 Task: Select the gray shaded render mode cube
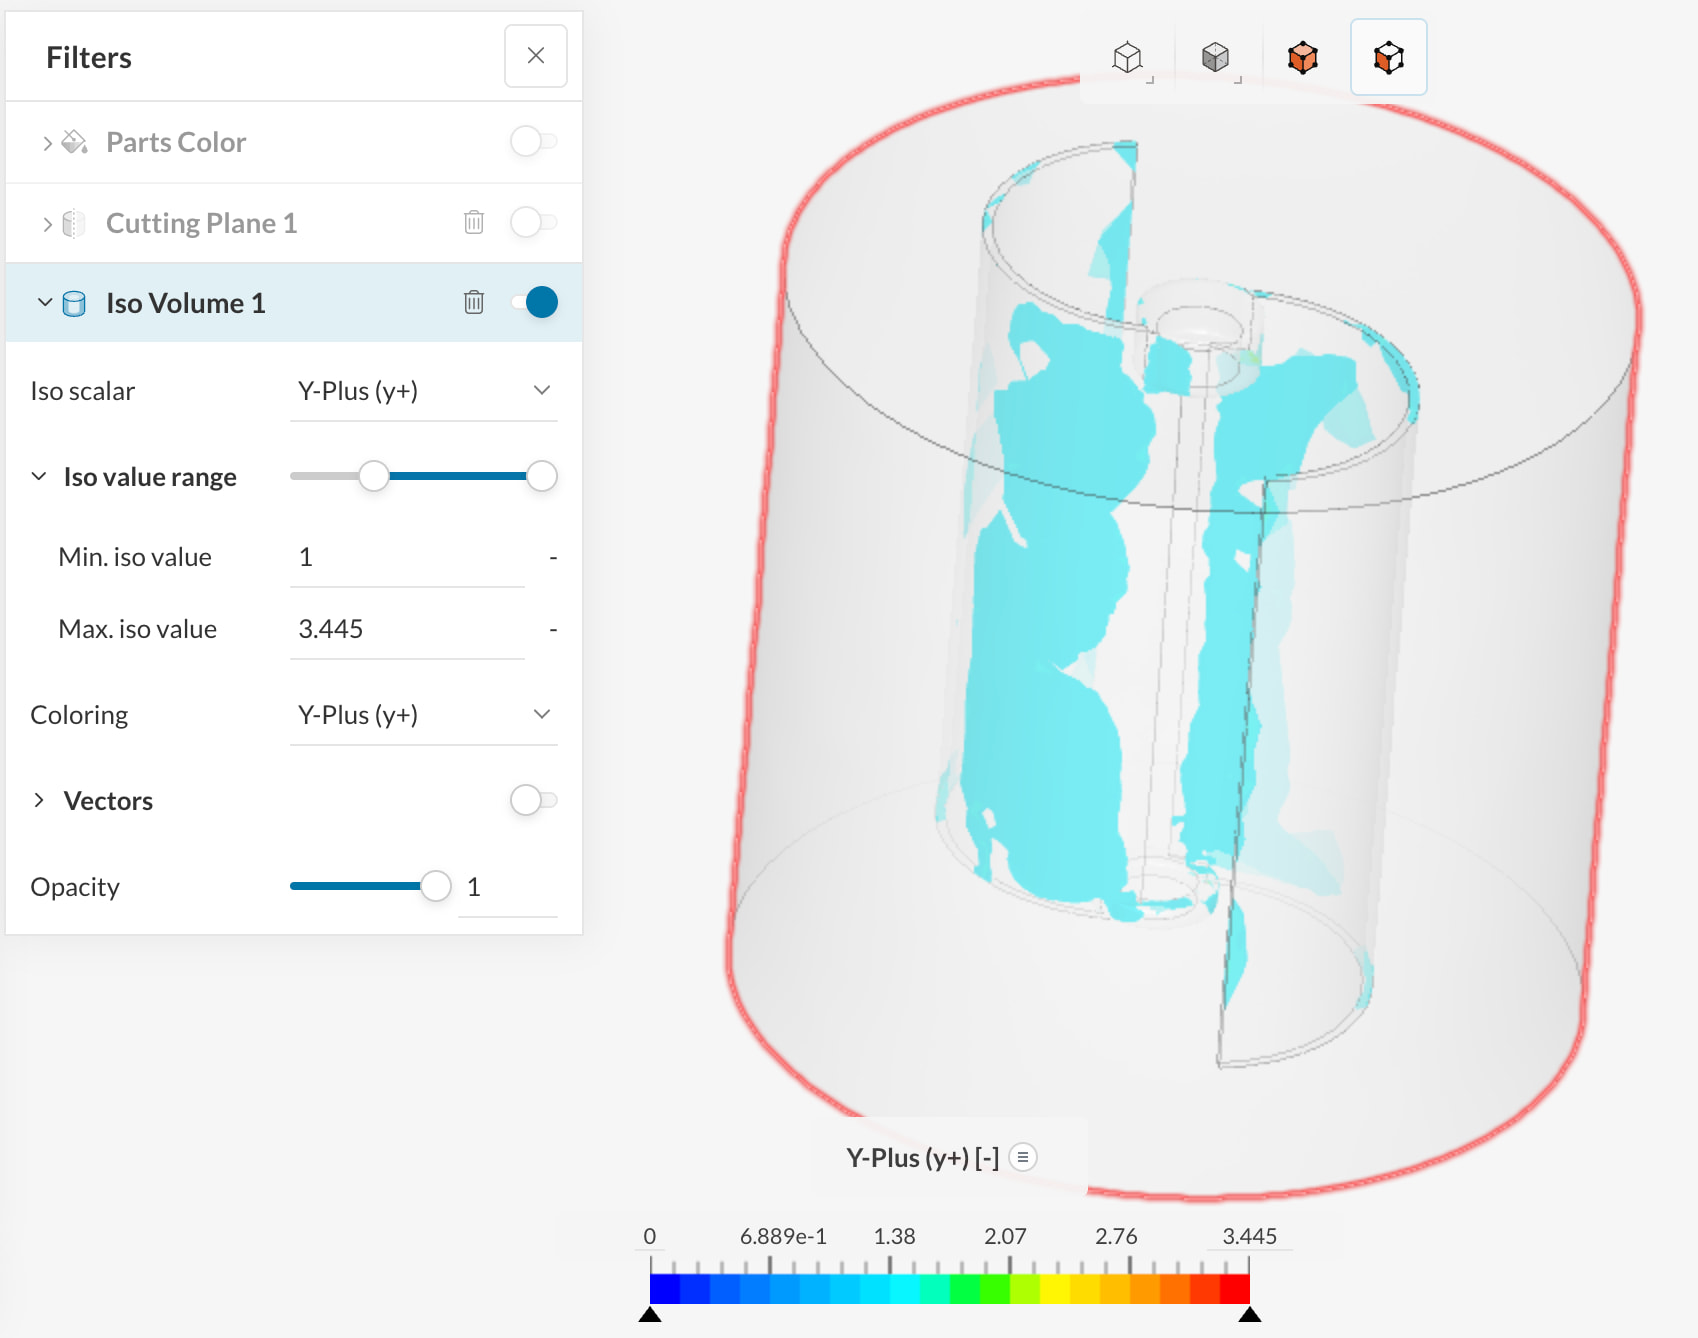[1216, 57]
